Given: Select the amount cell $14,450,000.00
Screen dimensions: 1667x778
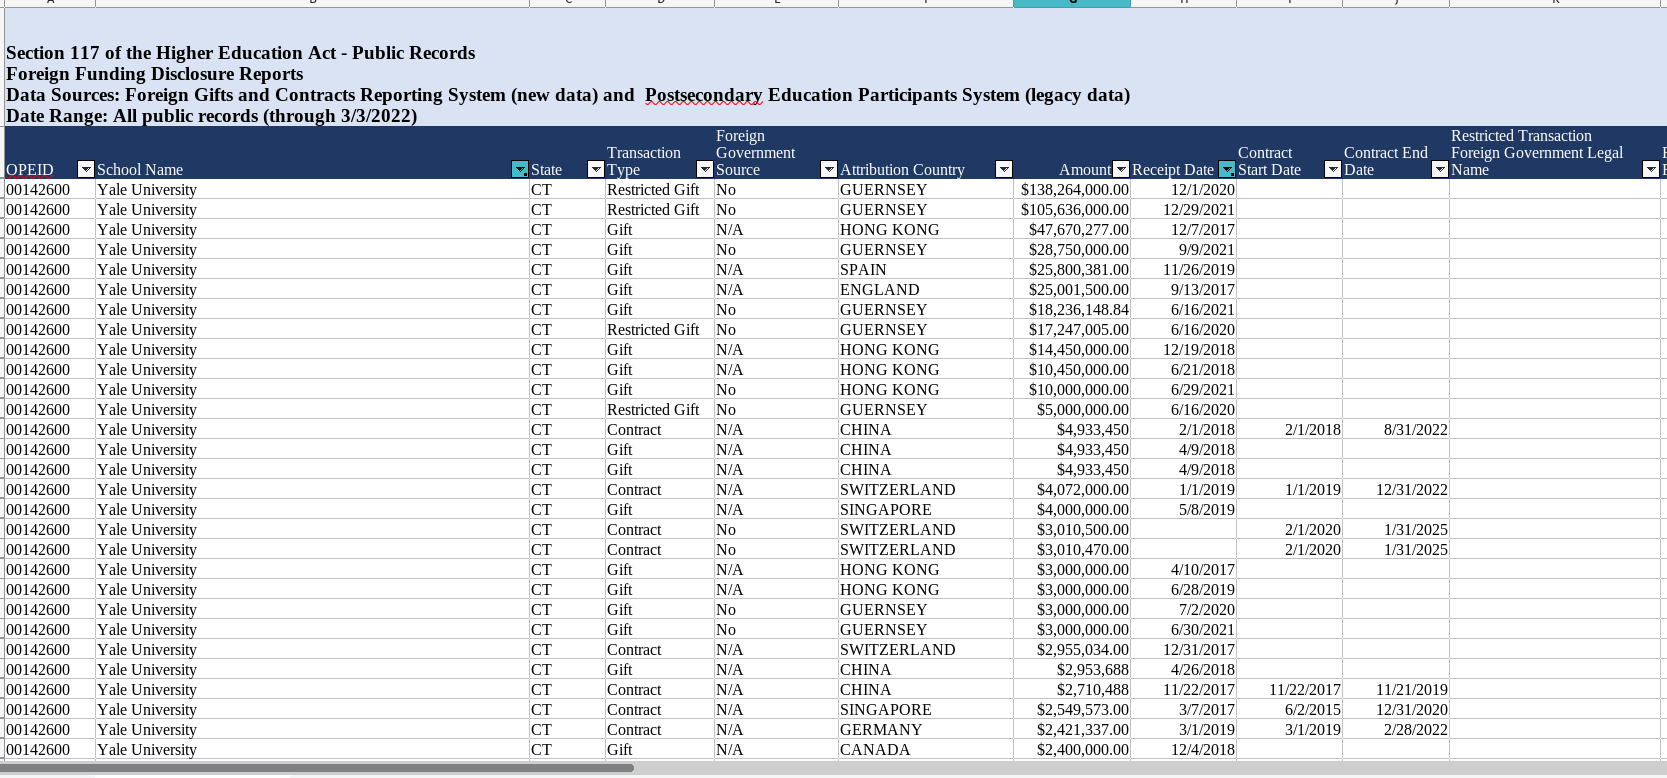Looking at the screenshot, I should coord(1072,350).
